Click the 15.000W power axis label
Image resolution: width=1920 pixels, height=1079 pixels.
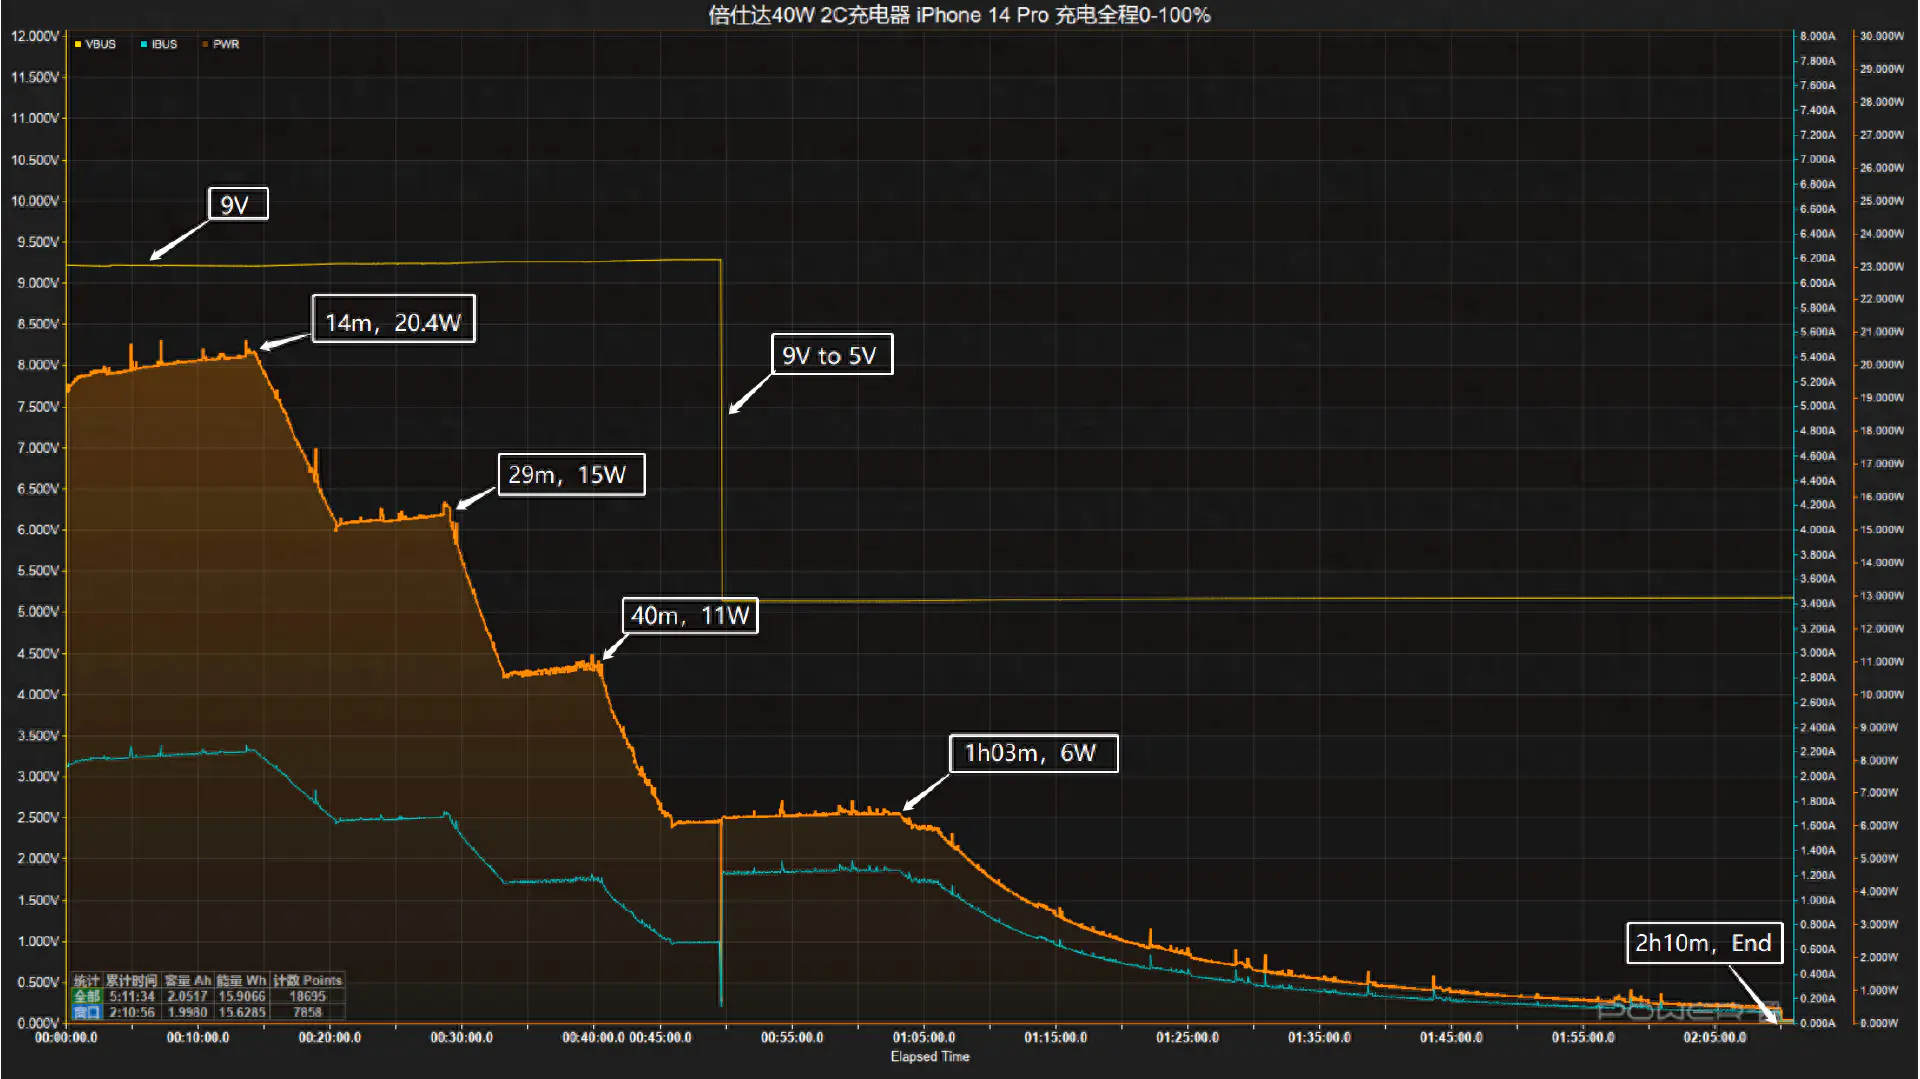[1882, 530]
